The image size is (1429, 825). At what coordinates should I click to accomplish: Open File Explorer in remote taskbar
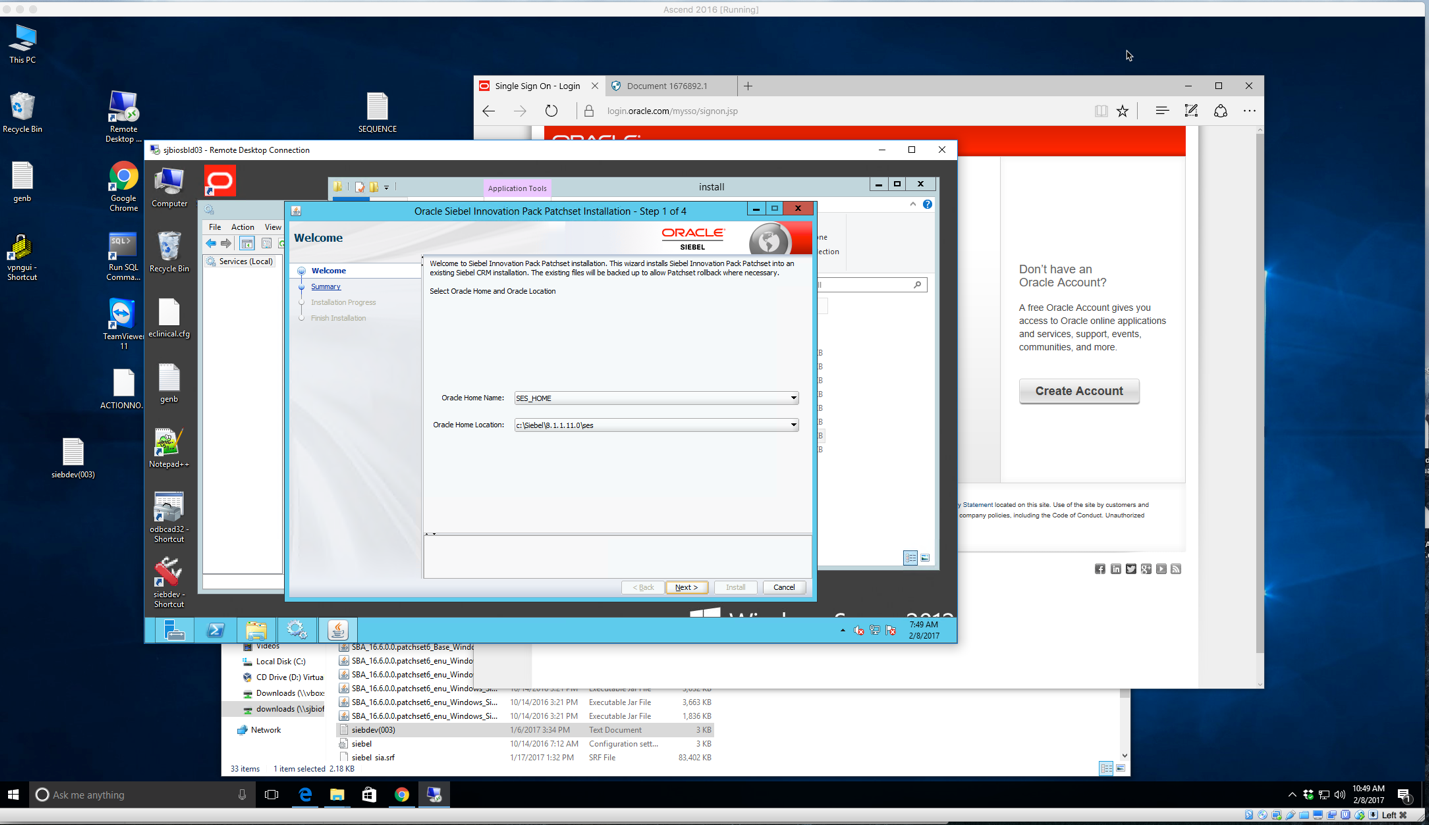[x=256, y=630]
